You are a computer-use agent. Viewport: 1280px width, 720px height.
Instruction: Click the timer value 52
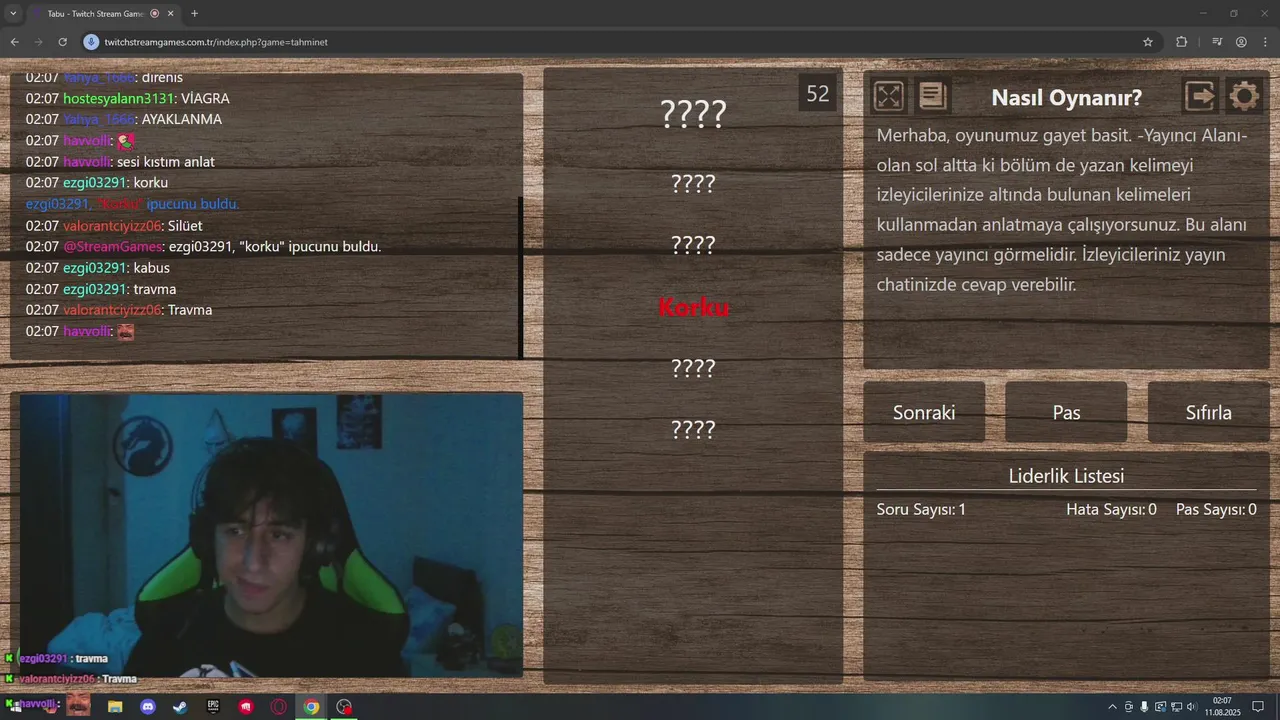point(818,94)
